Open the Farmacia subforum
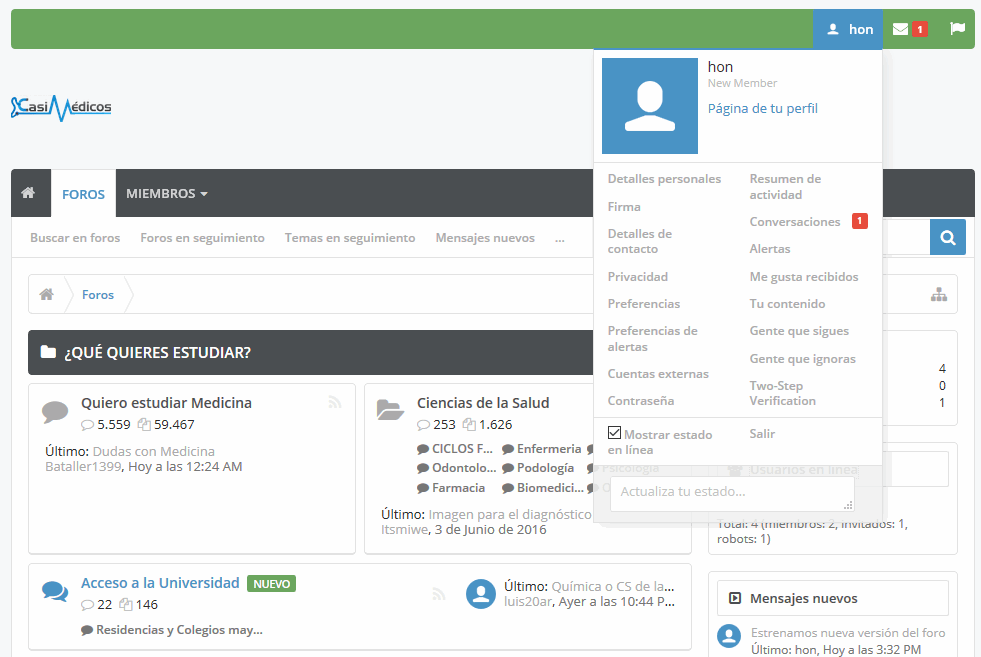This screenshot has width=981, height=657. [458, 487]
